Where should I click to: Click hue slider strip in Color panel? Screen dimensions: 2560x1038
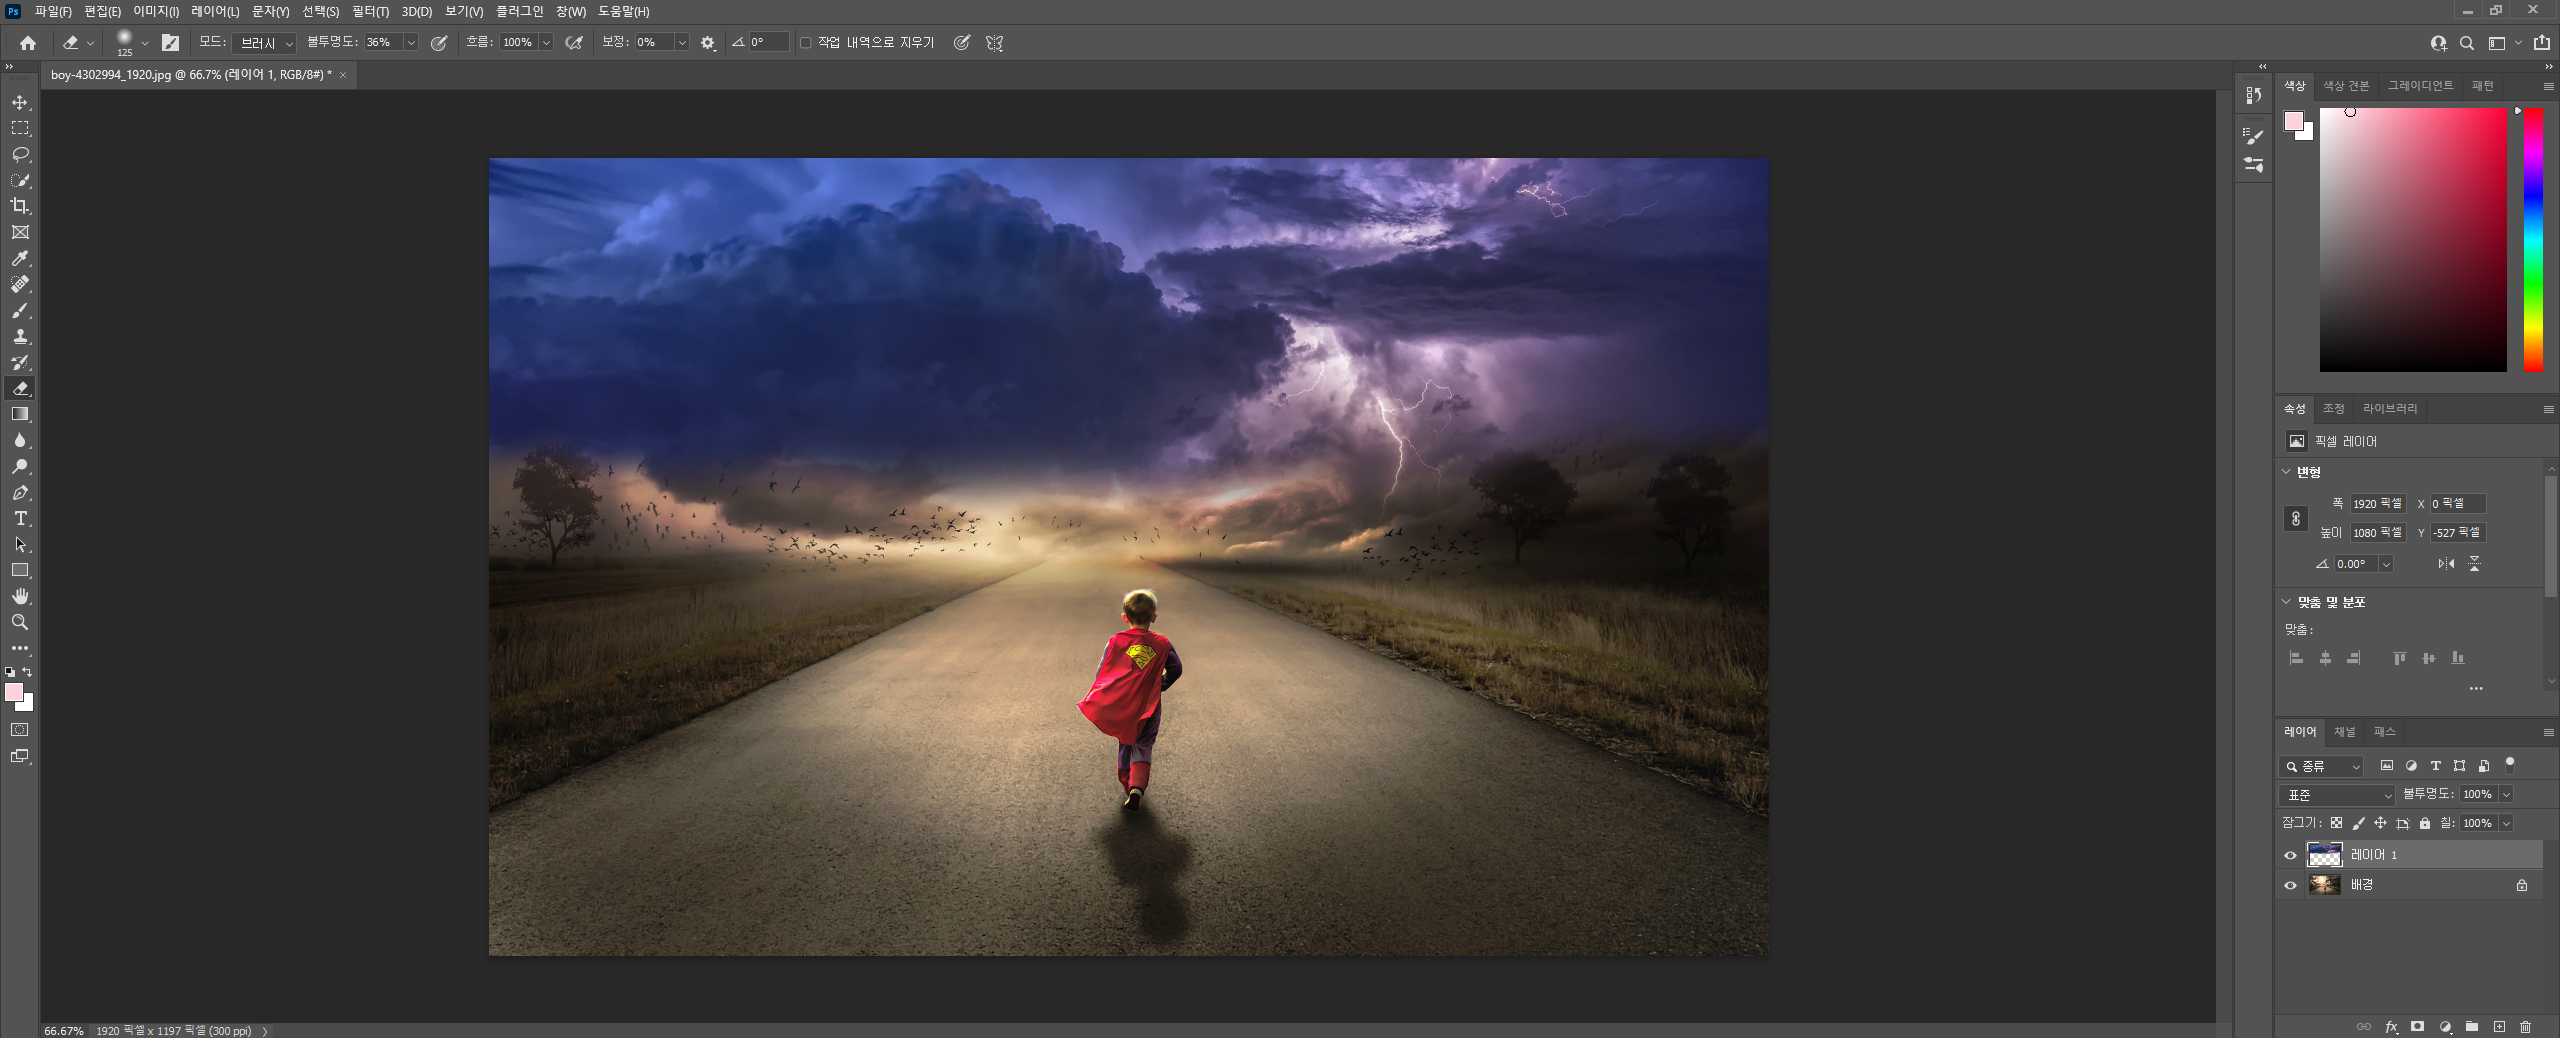point(2533,240)
